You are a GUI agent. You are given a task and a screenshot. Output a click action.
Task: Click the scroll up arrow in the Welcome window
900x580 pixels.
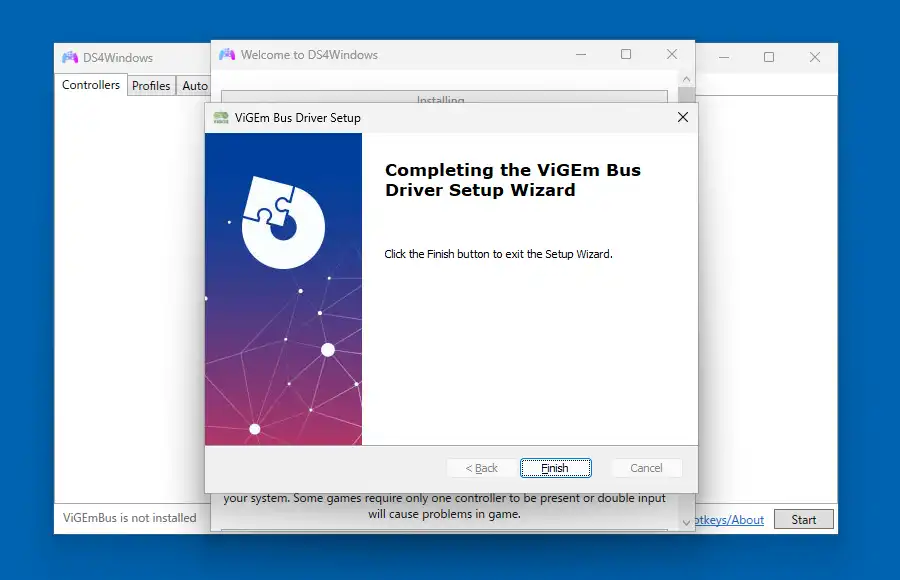coord(686,79)
